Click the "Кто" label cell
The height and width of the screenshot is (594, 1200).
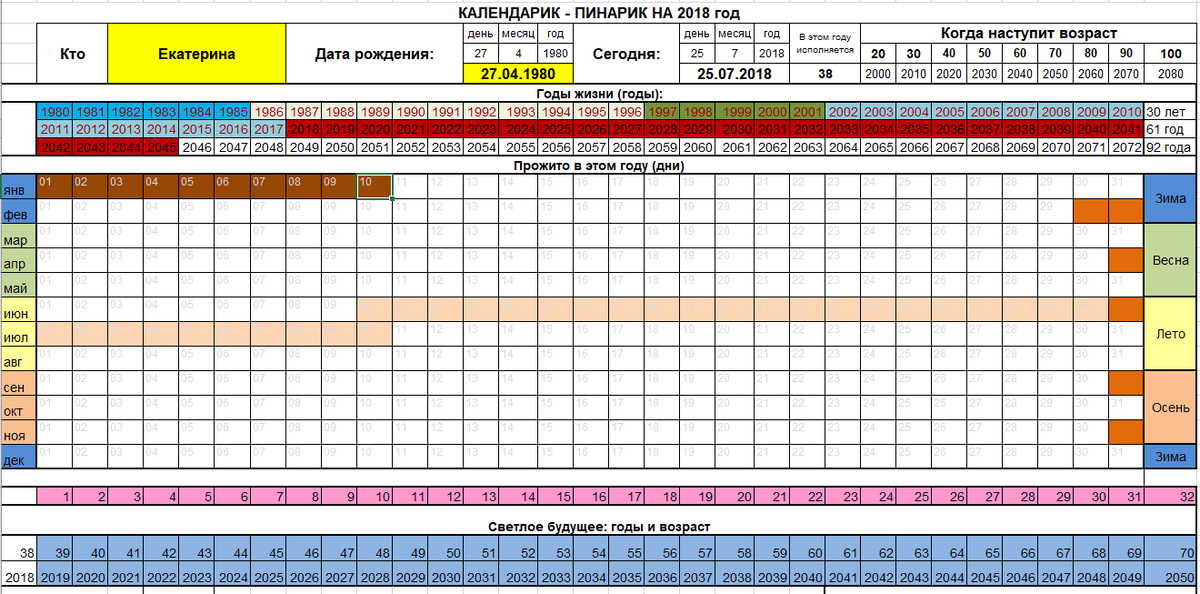click(72, 54)
